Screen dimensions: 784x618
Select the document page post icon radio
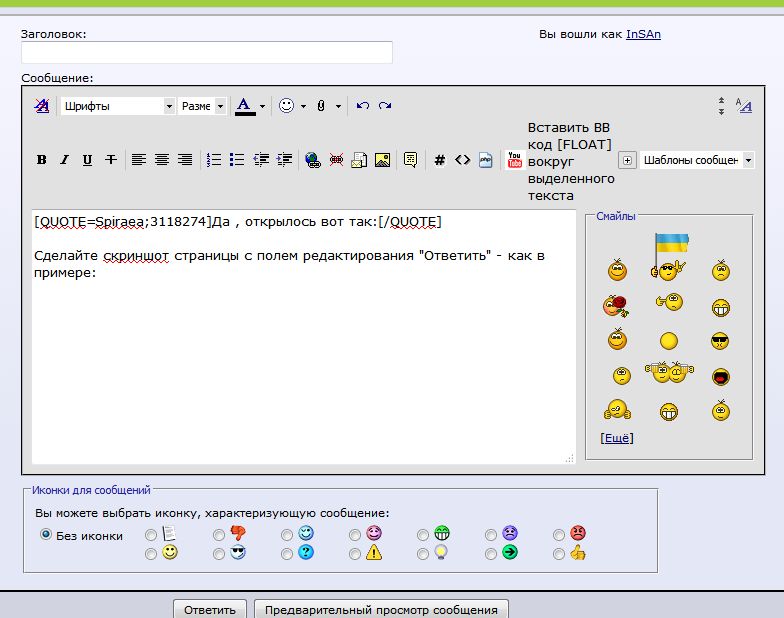150,536
